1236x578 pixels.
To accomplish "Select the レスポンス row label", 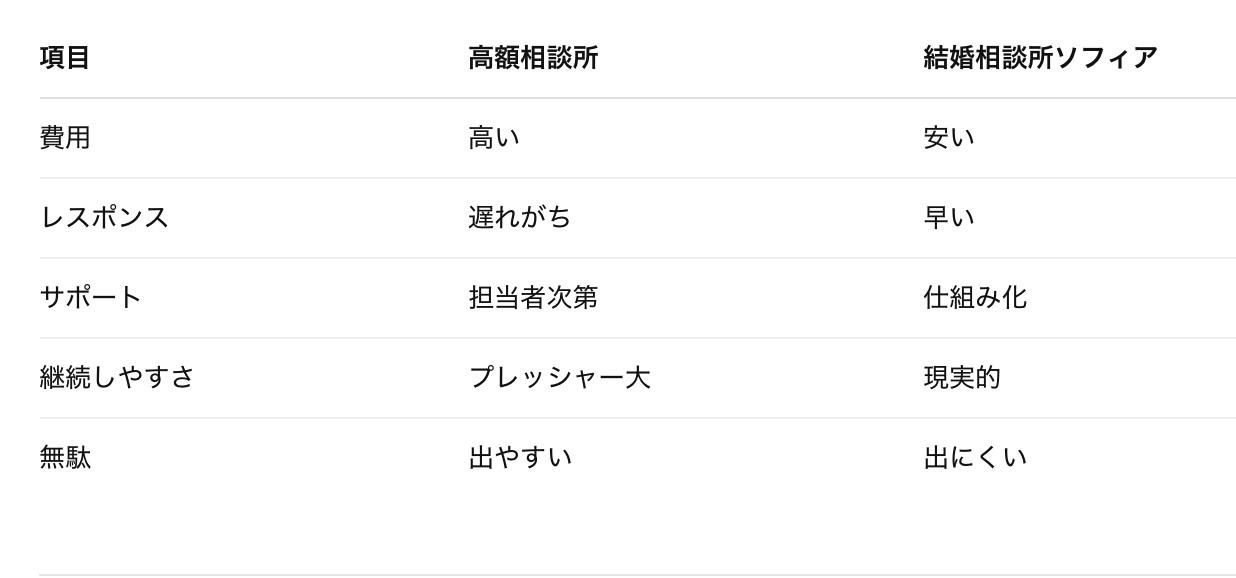I will 104,218.
